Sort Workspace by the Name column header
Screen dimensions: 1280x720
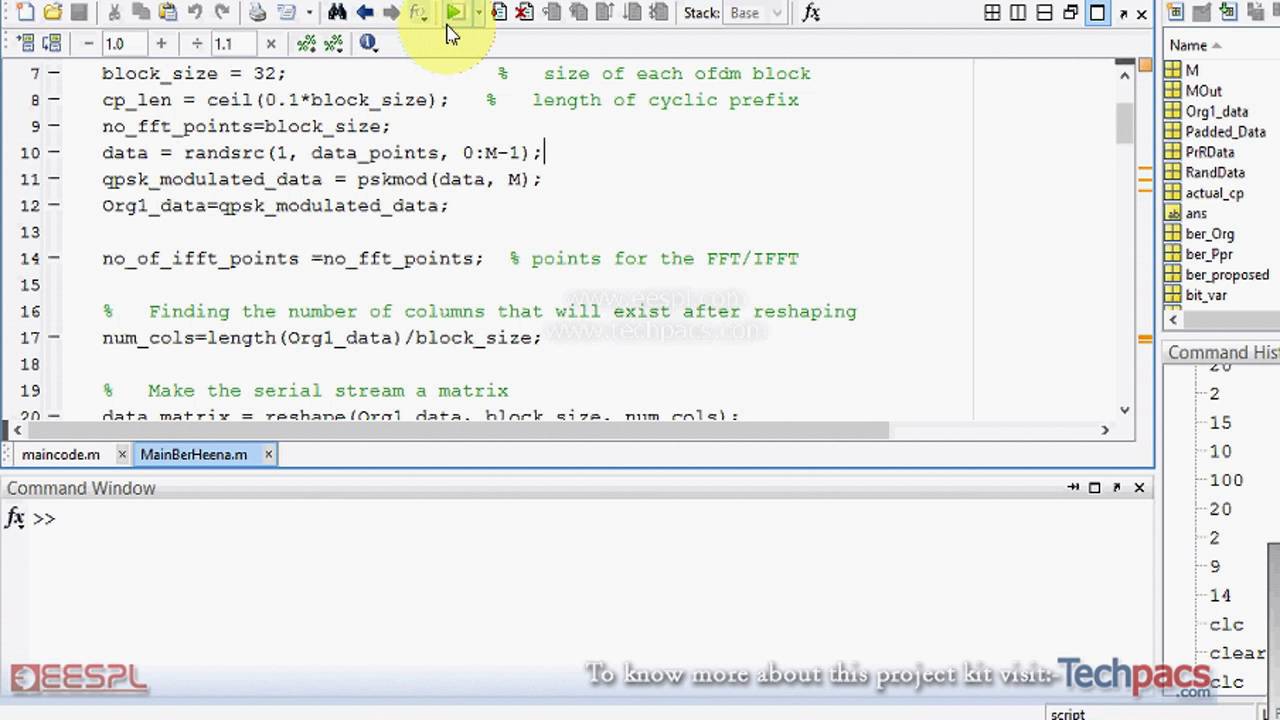click(1195, 45)
